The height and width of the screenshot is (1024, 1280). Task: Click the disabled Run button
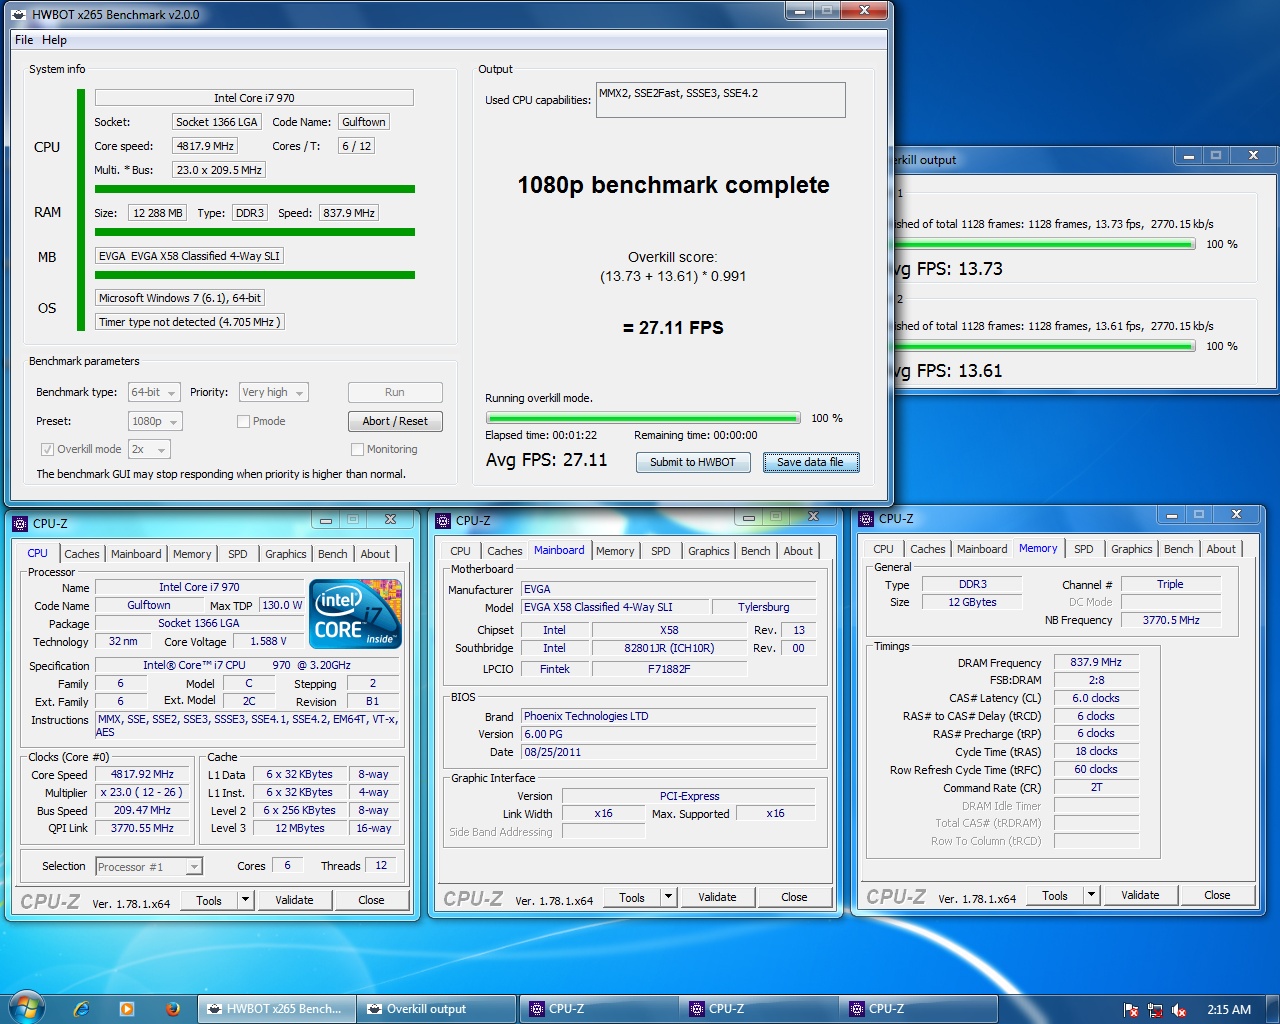tap(395, 392)
